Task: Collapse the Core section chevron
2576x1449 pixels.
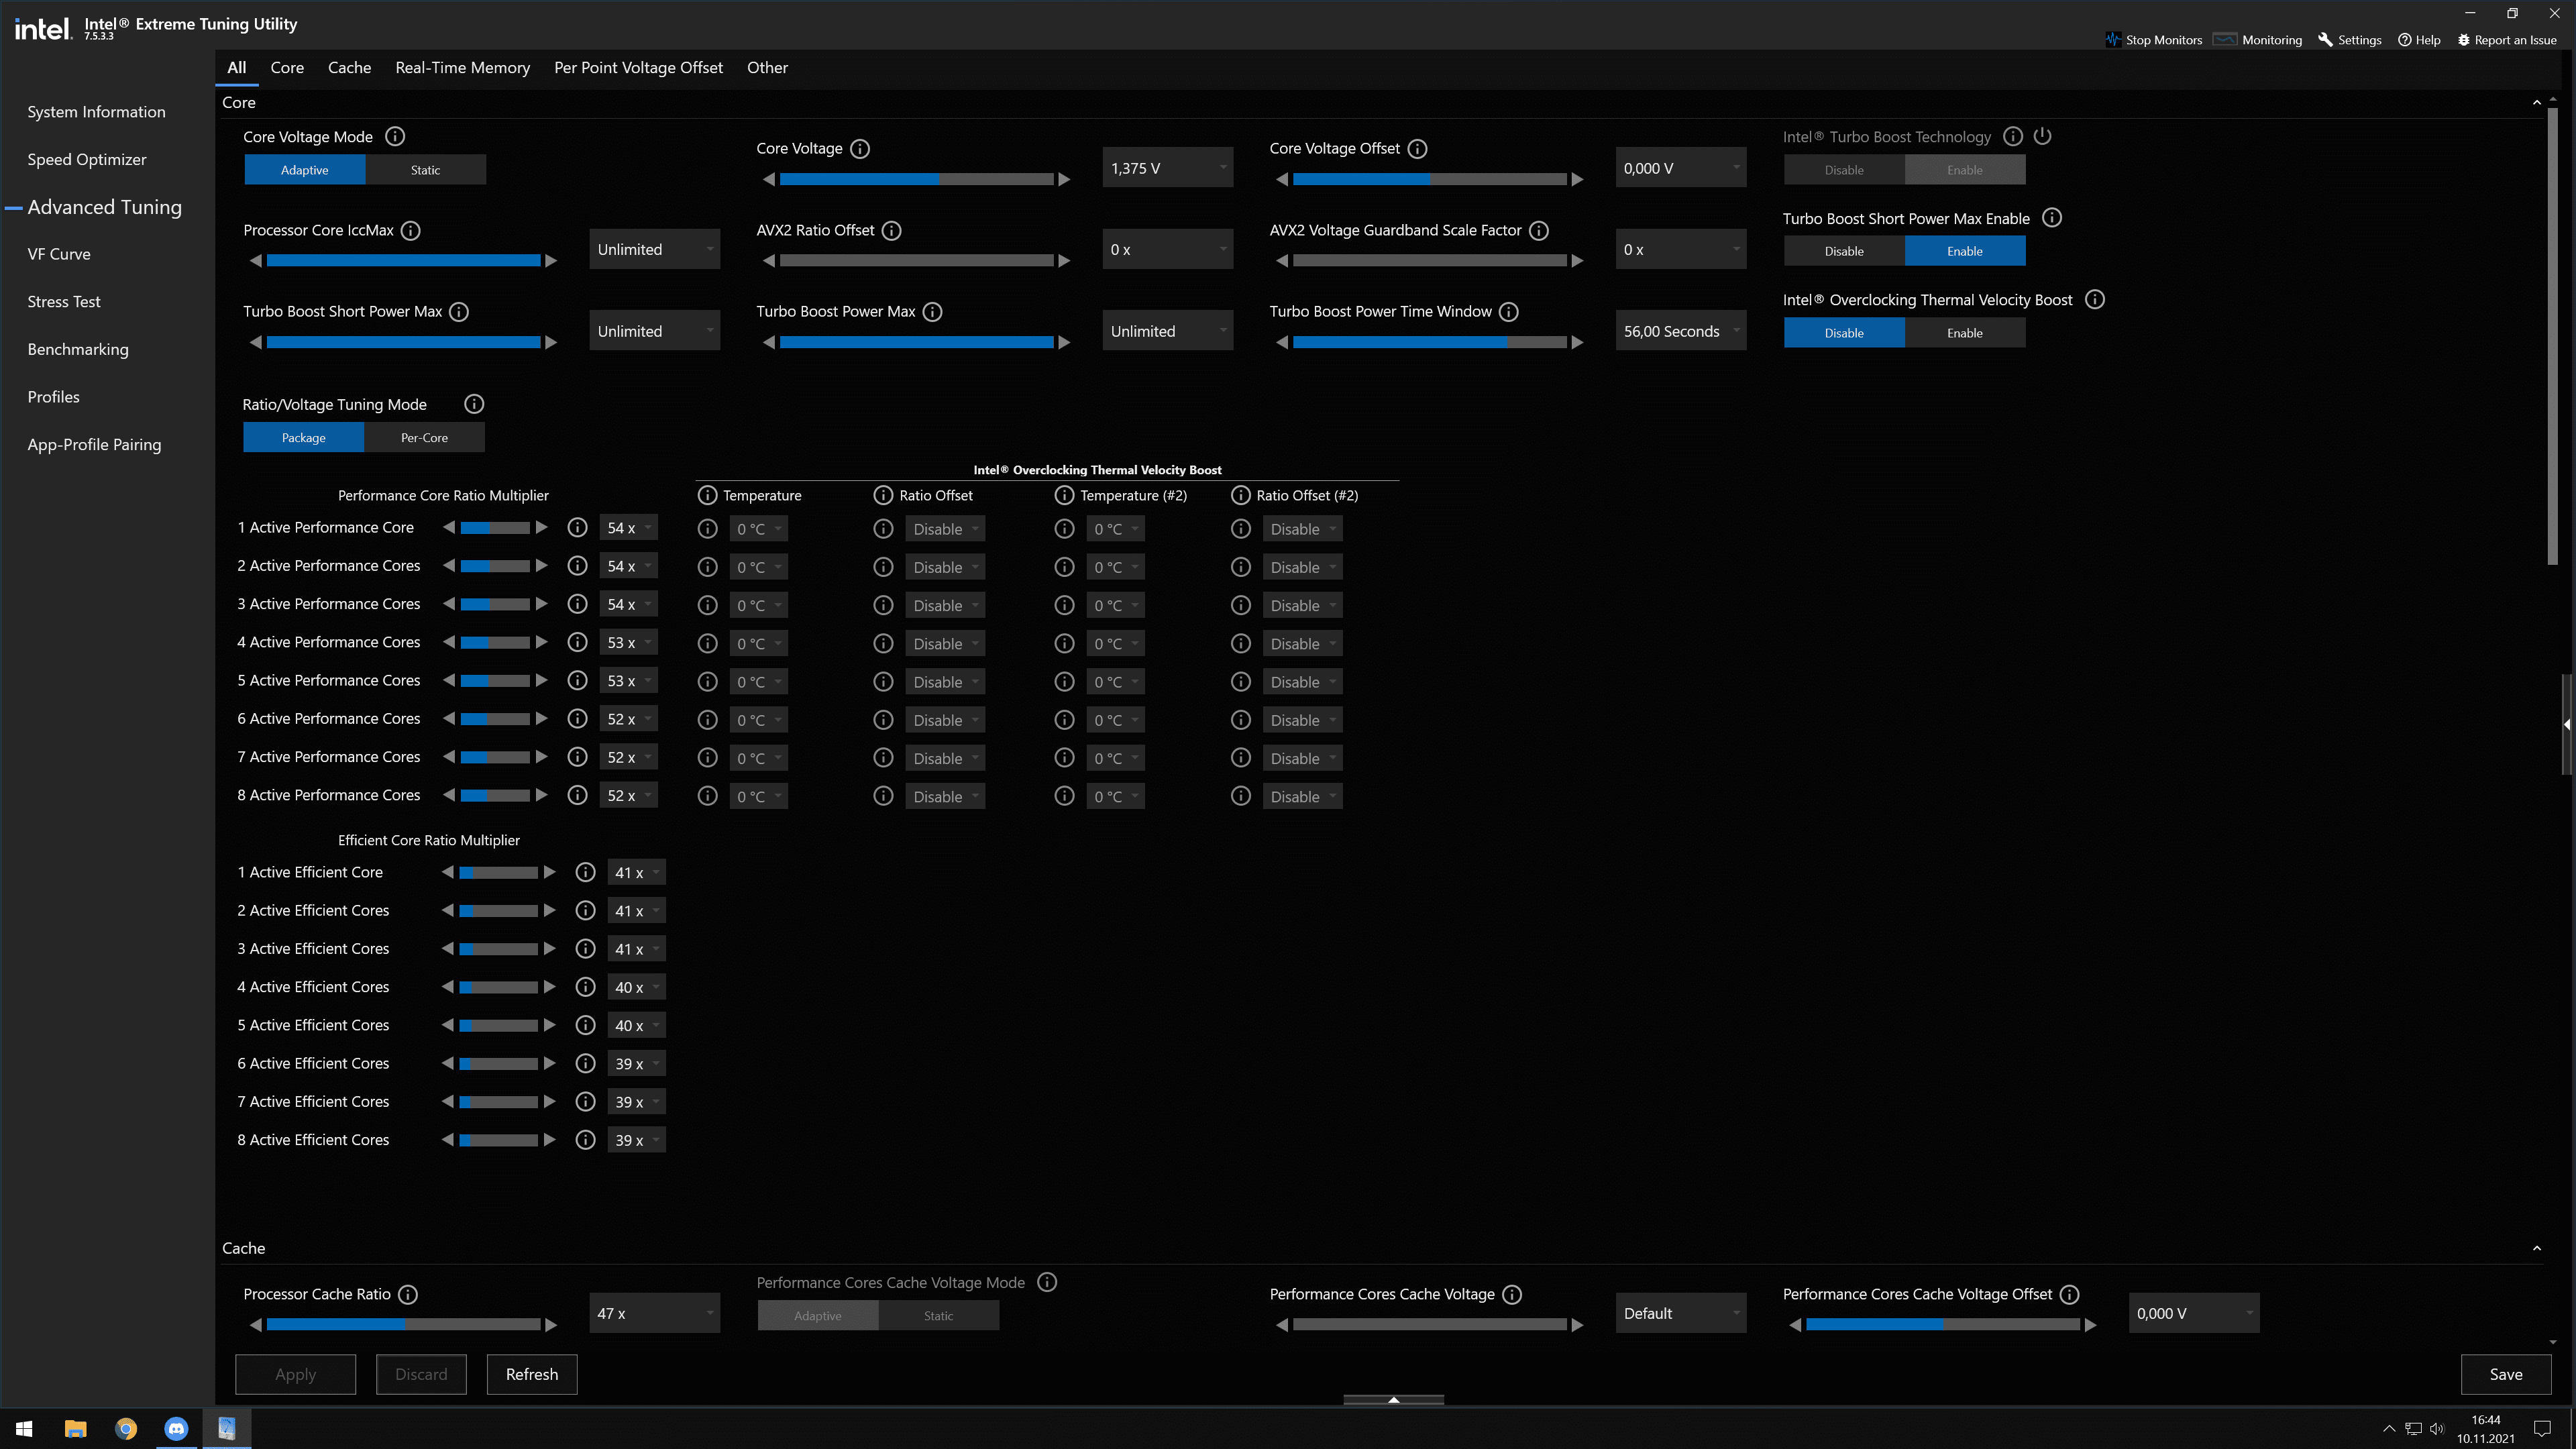Action: (x=2537, y=102)
